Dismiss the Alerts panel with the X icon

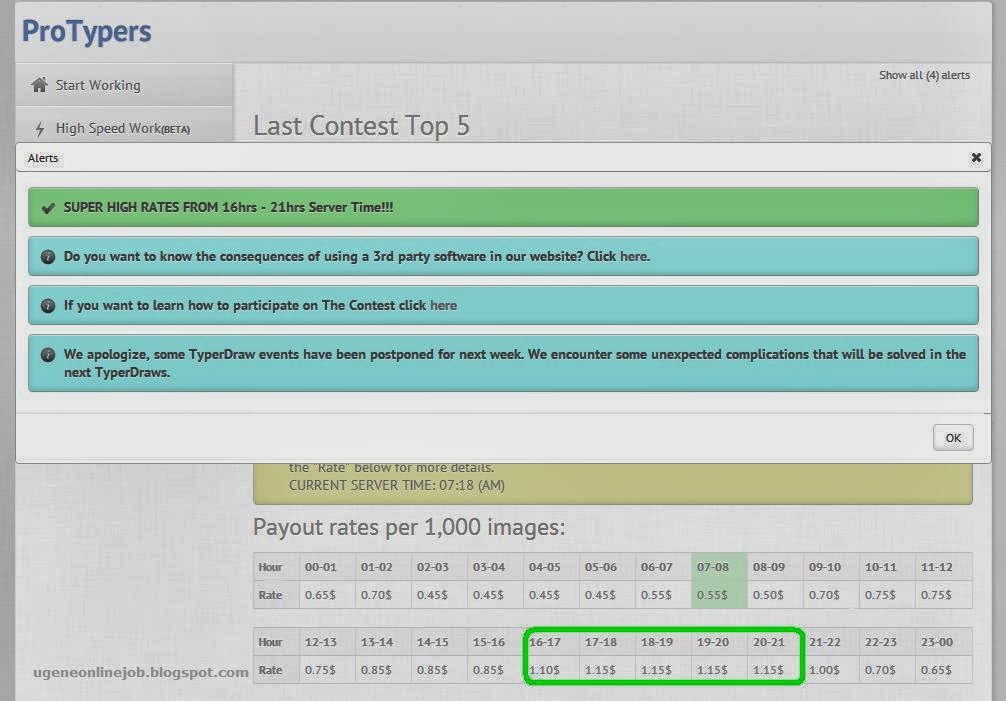coord(976,157)
